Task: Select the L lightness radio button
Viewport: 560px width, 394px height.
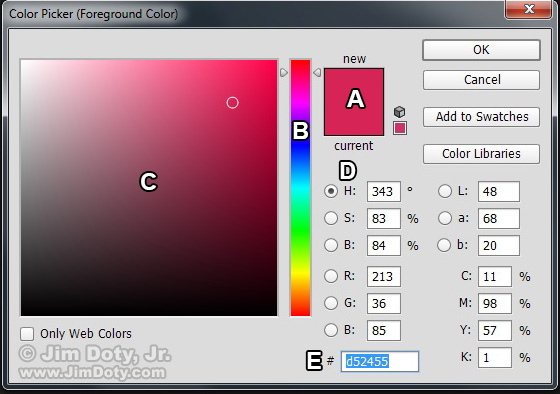Action: click(445, 191)
